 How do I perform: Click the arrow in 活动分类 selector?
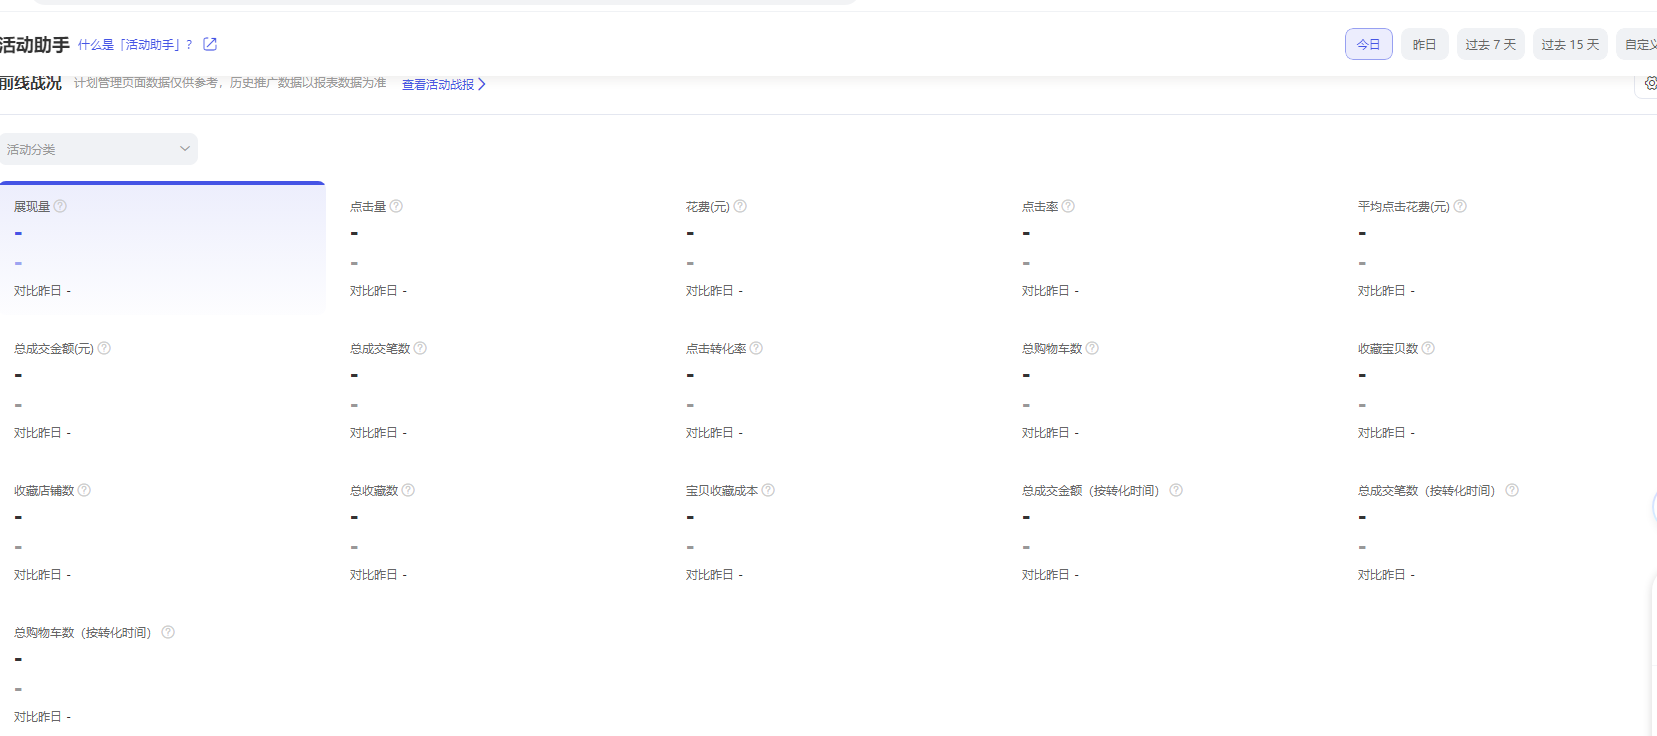pos(185,149)
